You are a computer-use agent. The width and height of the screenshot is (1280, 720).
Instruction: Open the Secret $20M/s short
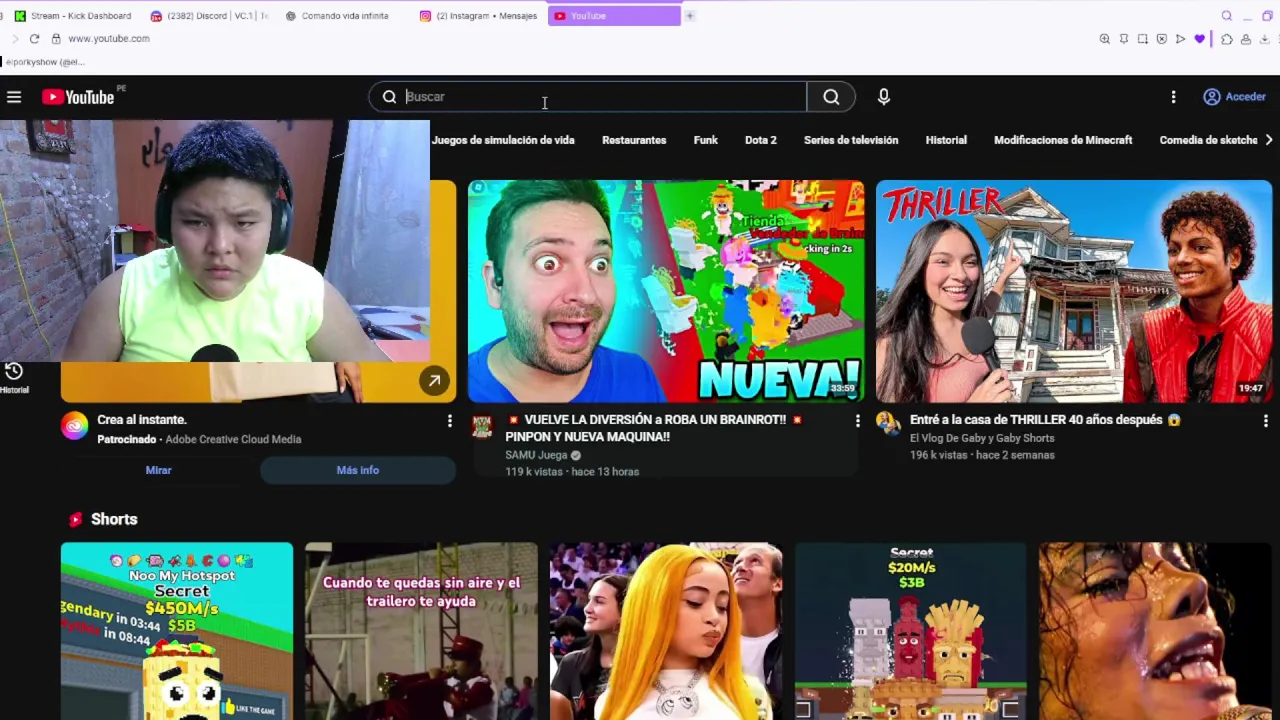[910, 631]
